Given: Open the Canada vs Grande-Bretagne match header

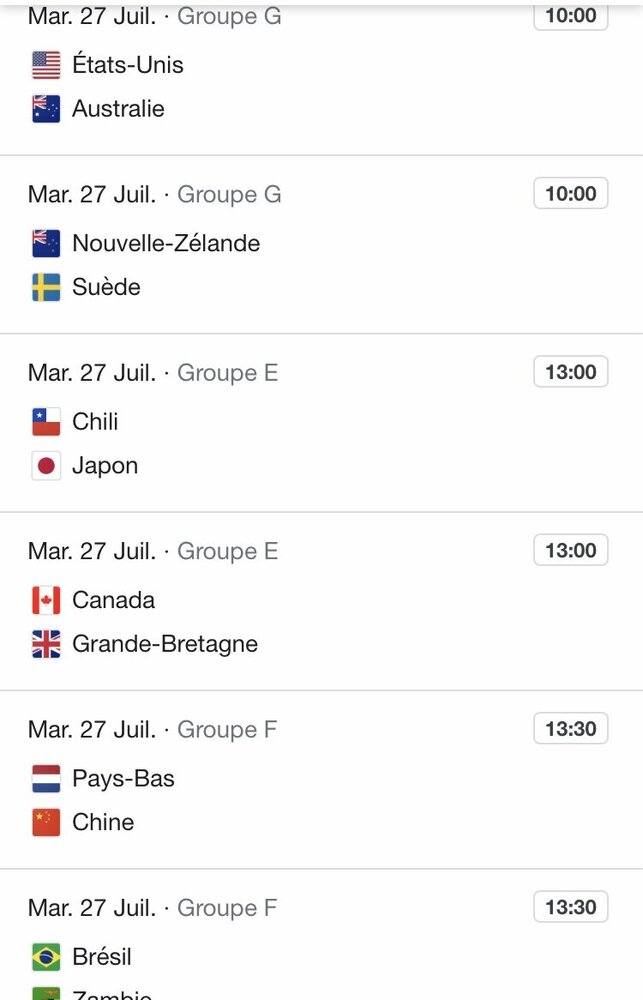Looking at the screenshot, I should click(x=153, y=551).
